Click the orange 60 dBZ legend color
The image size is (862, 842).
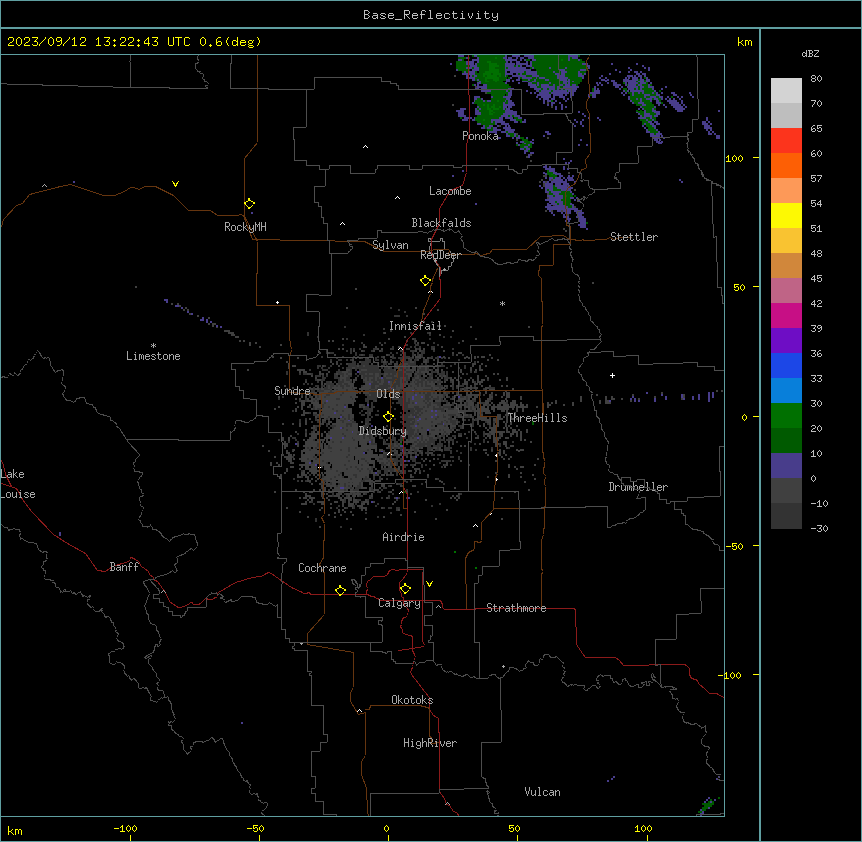pos(786,166)
